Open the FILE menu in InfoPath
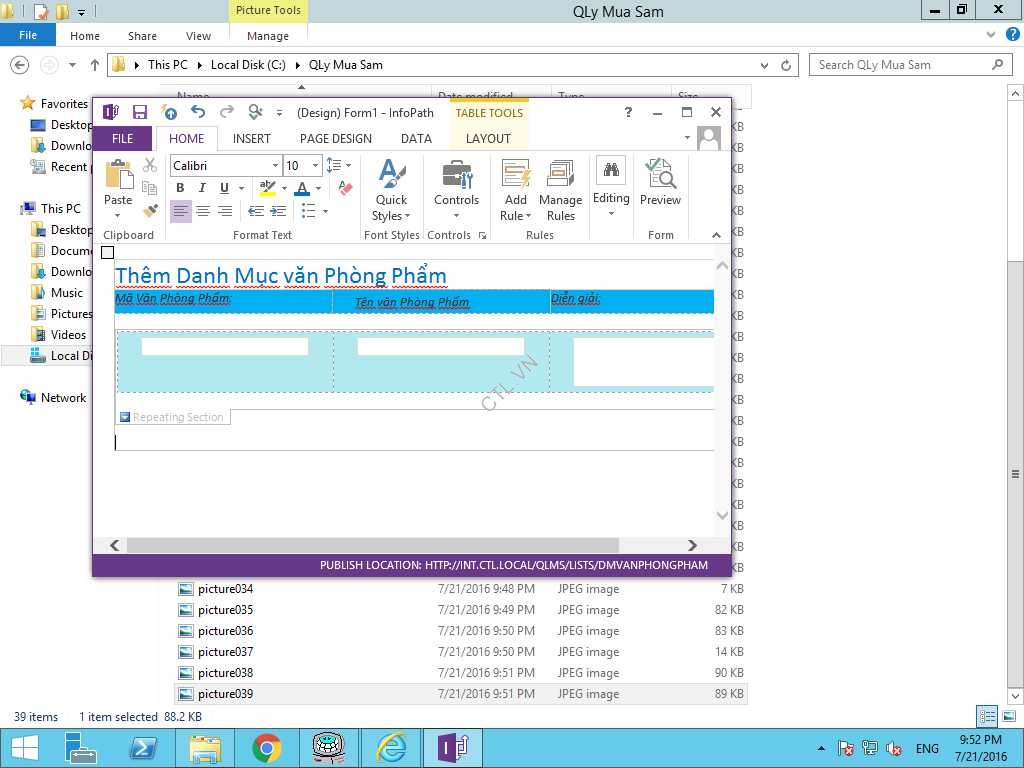 (122, 139)
